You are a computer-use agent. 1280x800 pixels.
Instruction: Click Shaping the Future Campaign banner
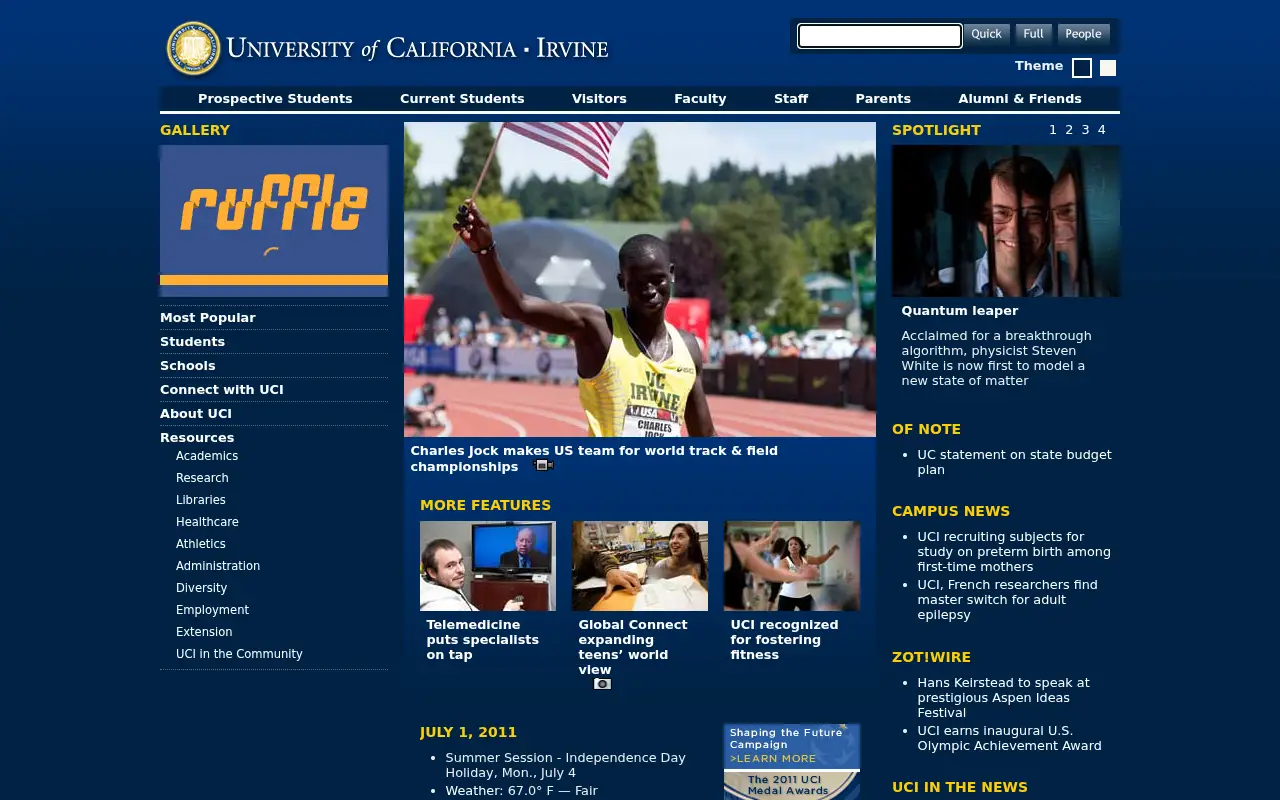coord(792,746)
